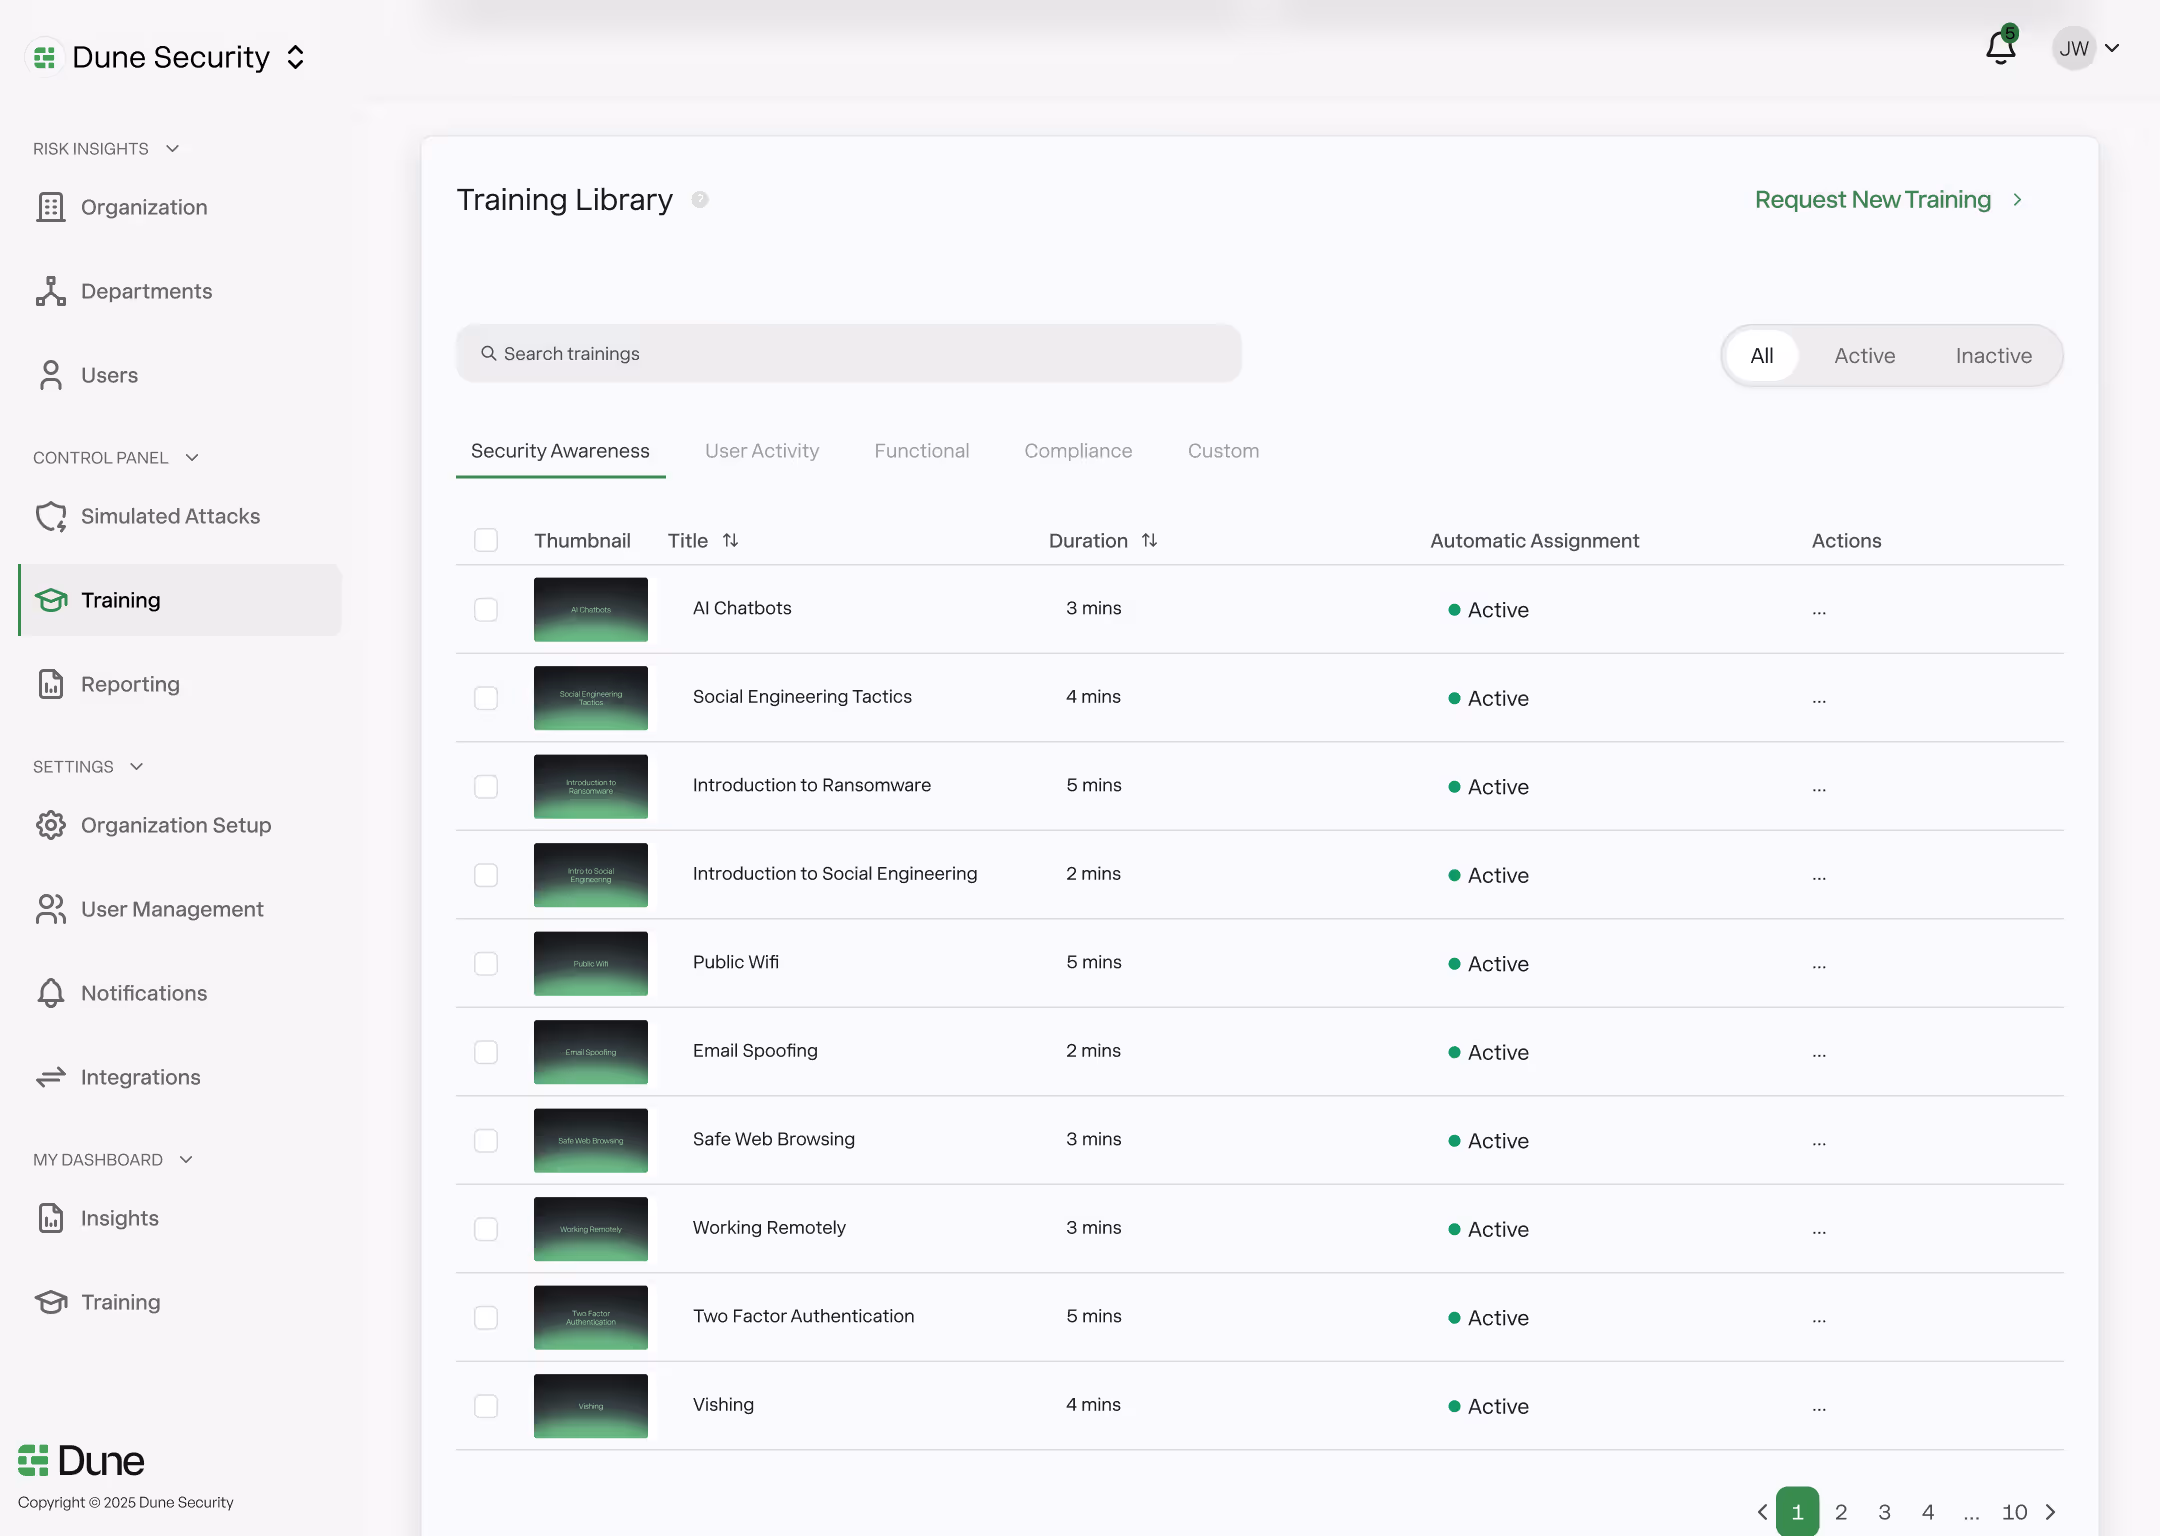The width and height of the screenshot is (2160, 1536).
Task: Open the Dune Security organization switcher
Action: (x=295, y=57)
